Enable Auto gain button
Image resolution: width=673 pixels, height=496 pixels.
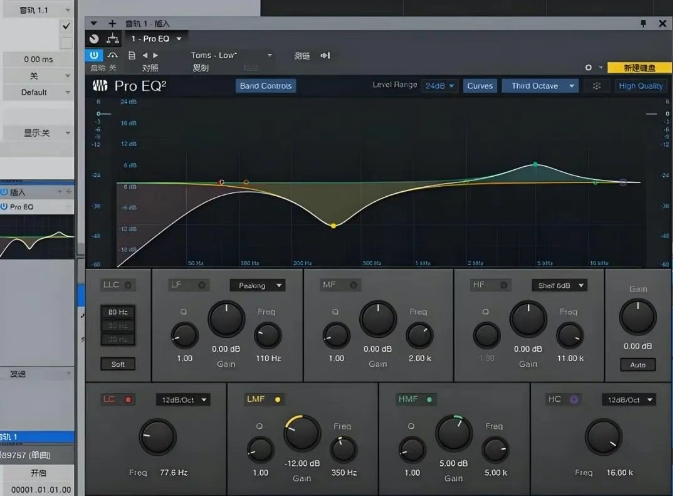click(638, 365)
